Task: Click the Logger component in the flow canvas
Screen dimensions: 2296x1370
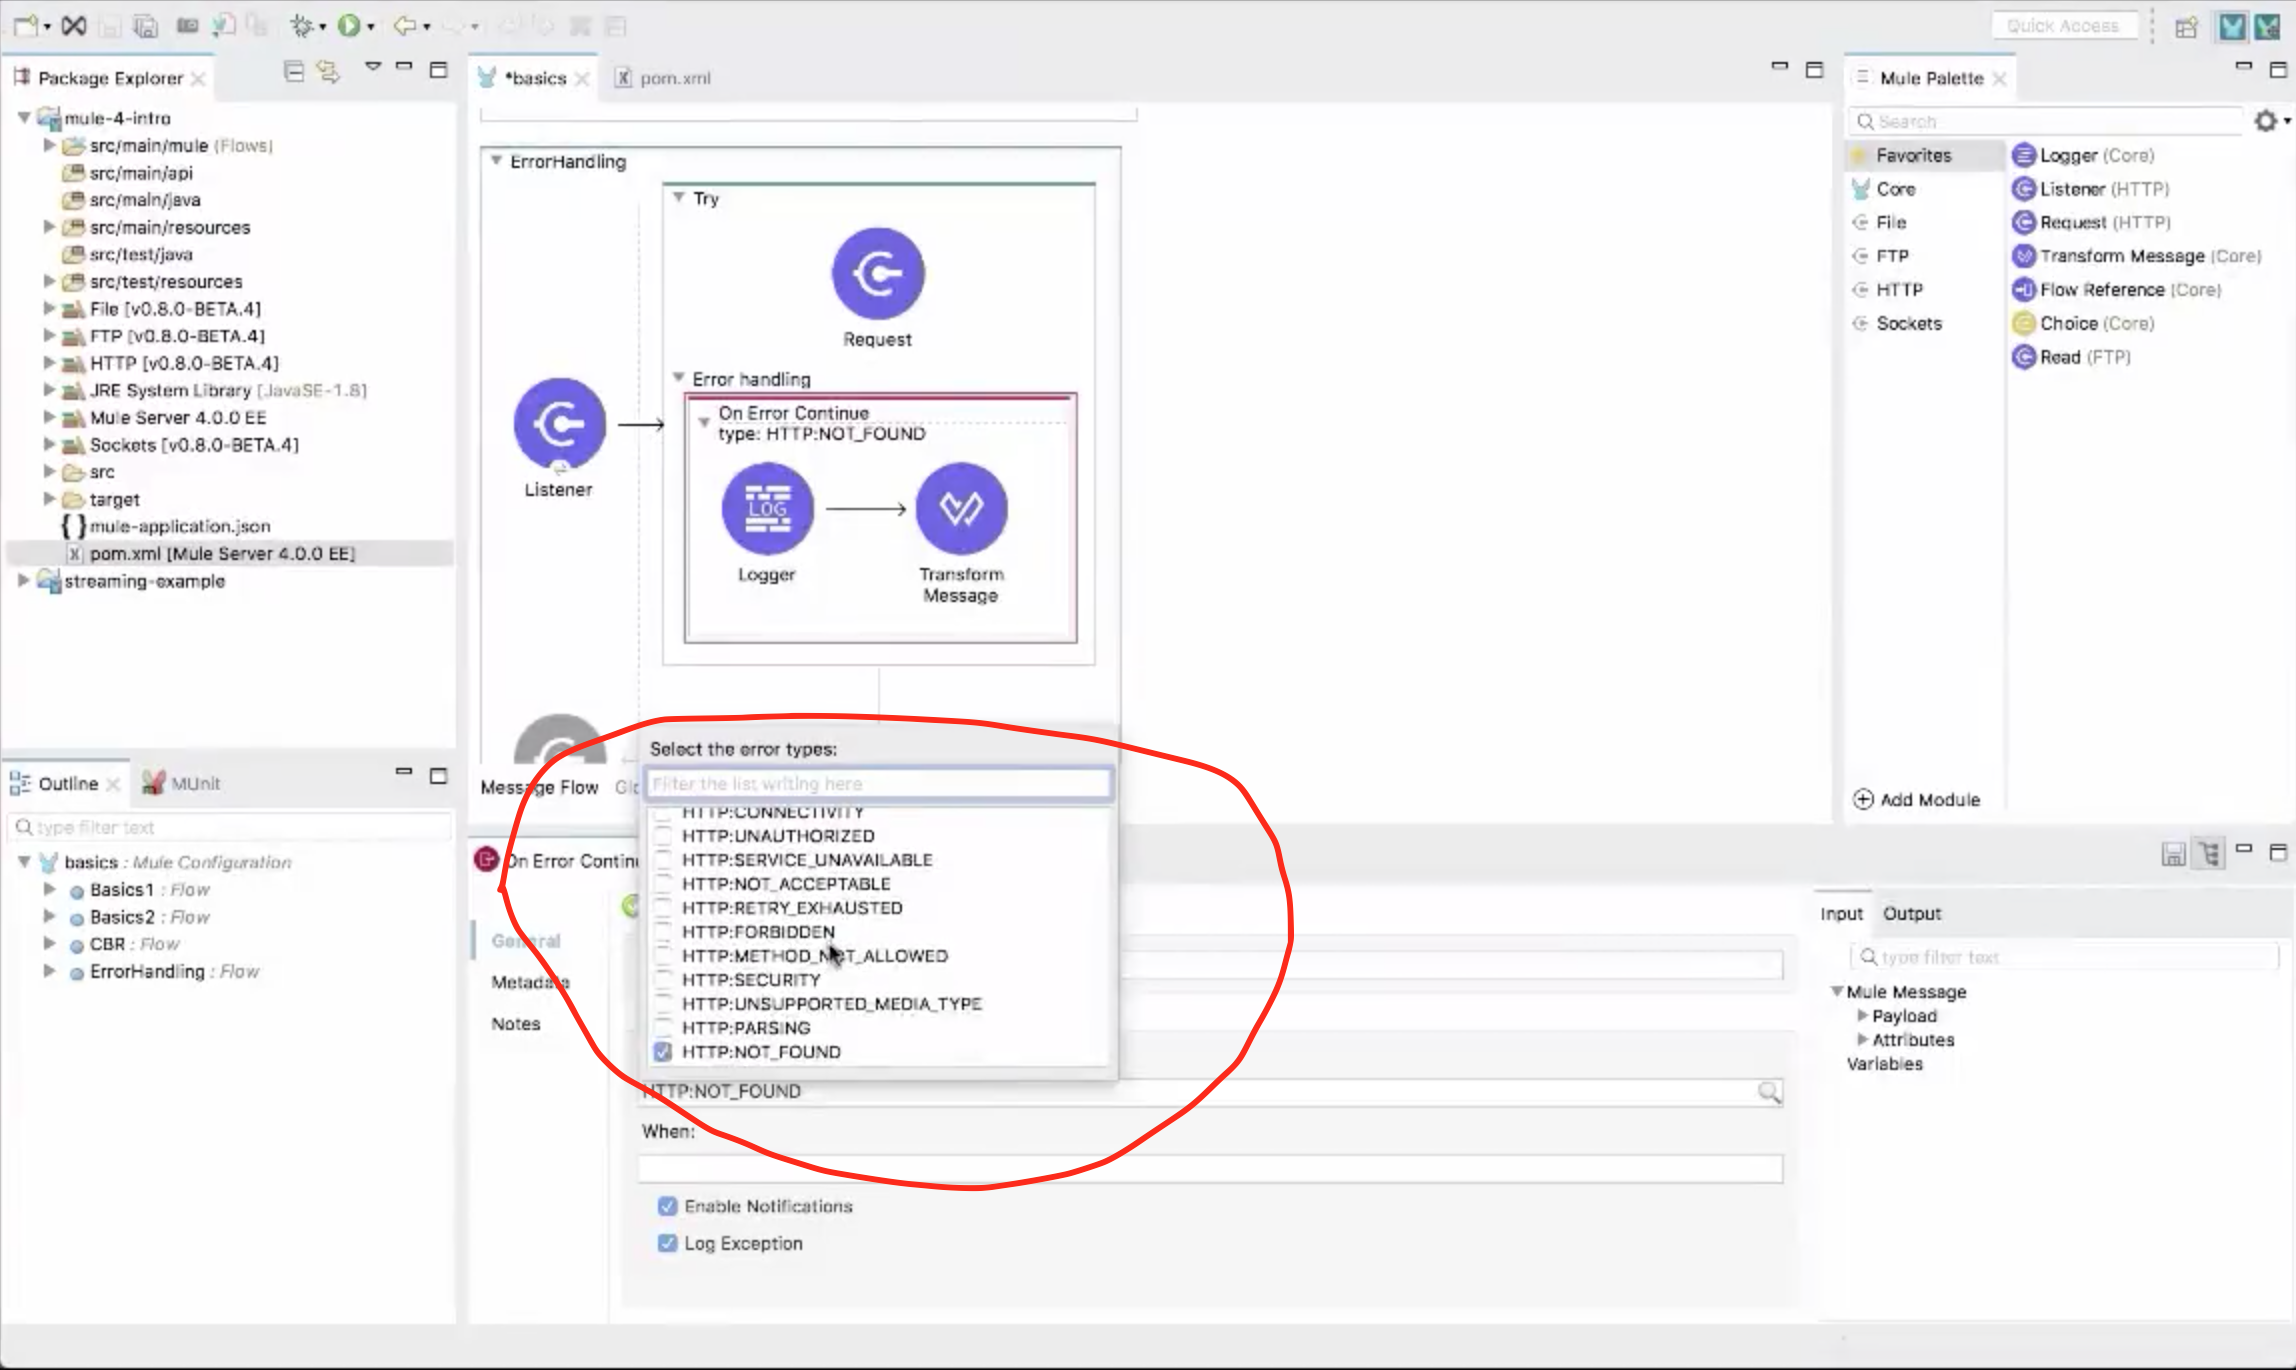Action: tap(767, 509)
